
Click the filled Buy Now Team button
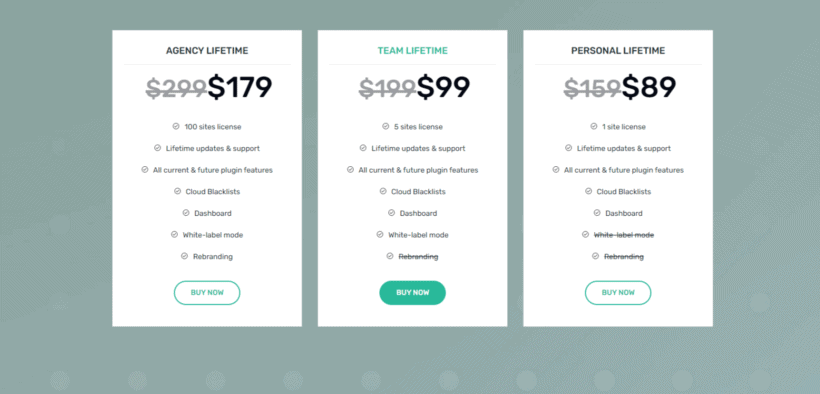click(x=413, y=293)
